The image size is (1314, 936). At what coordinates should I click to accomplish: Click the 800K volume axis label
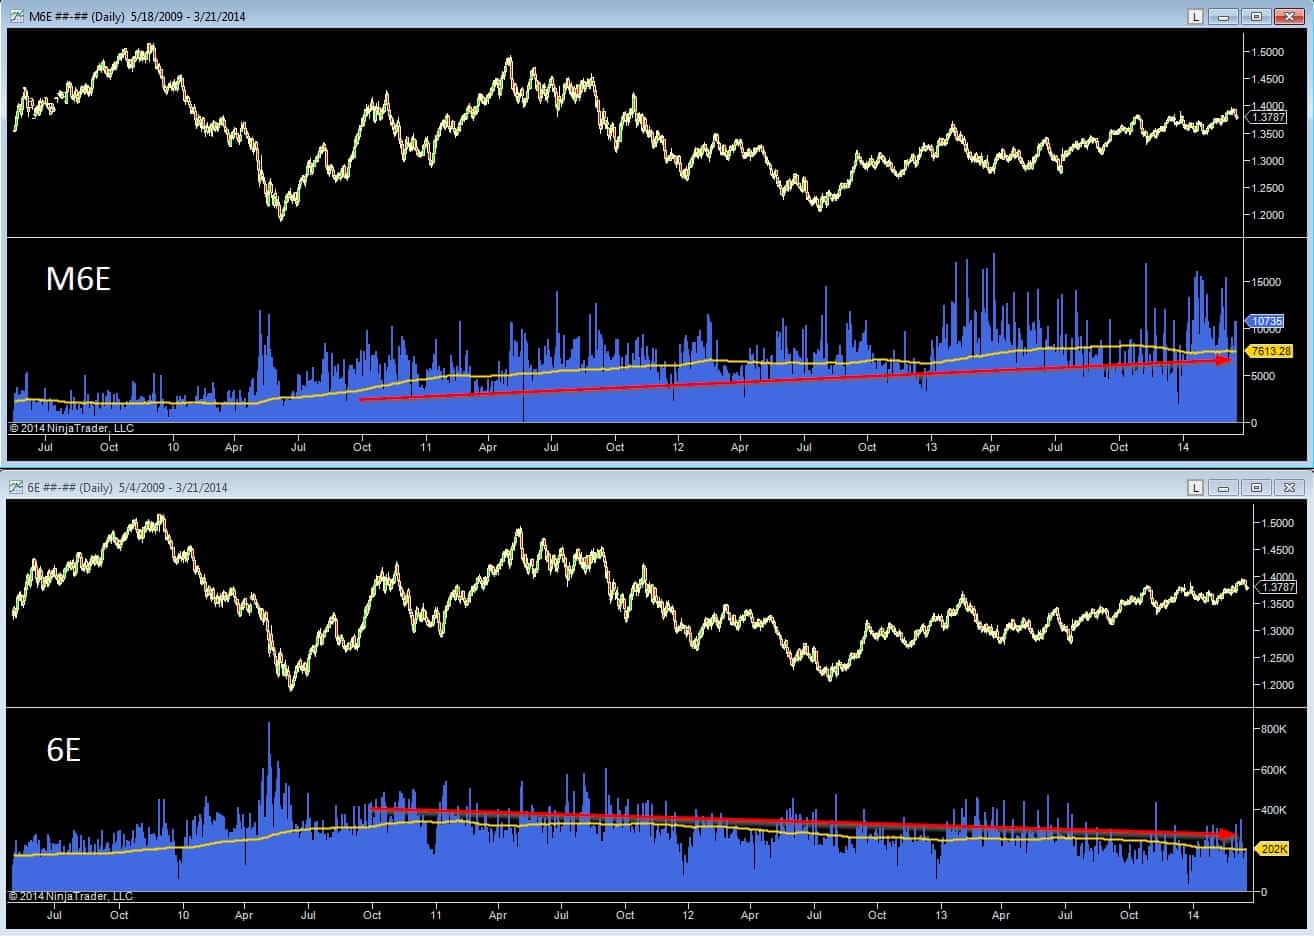pos(1274,729)
